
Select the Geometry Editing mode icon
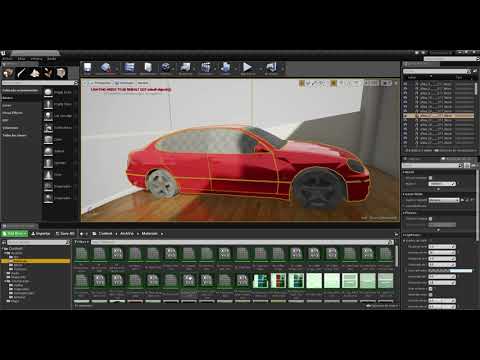click(61, 73)
